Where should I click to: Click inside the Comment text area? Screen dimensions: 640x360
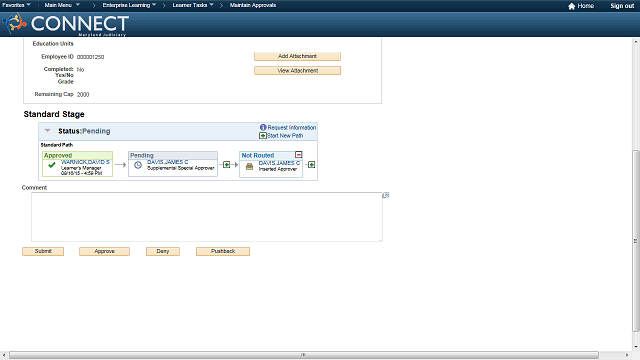[207, 217]
